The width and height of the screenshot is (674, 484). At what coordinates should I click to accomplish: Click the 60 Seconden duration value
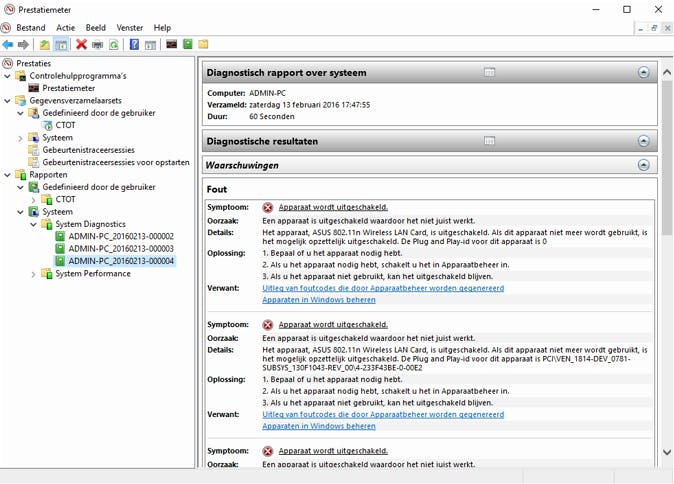click(x=272, y=116)
